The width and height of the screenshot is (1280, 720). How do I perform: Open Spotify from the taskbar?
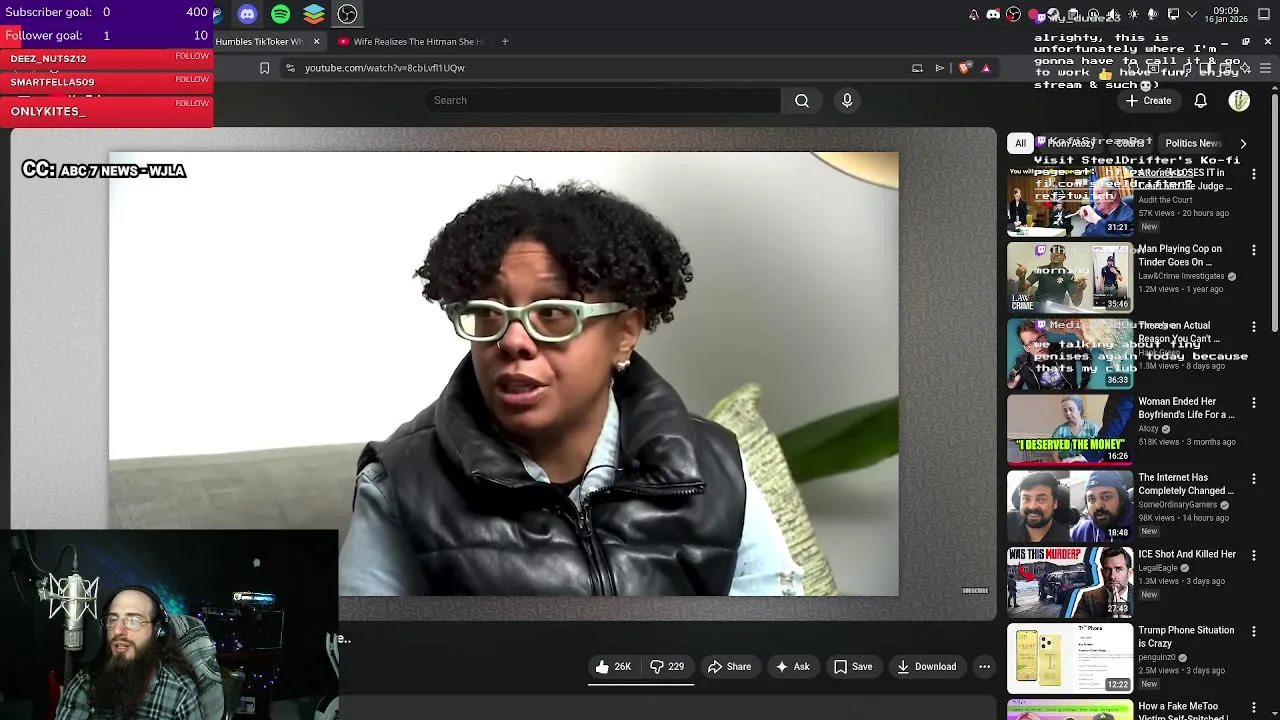point(280,14)
